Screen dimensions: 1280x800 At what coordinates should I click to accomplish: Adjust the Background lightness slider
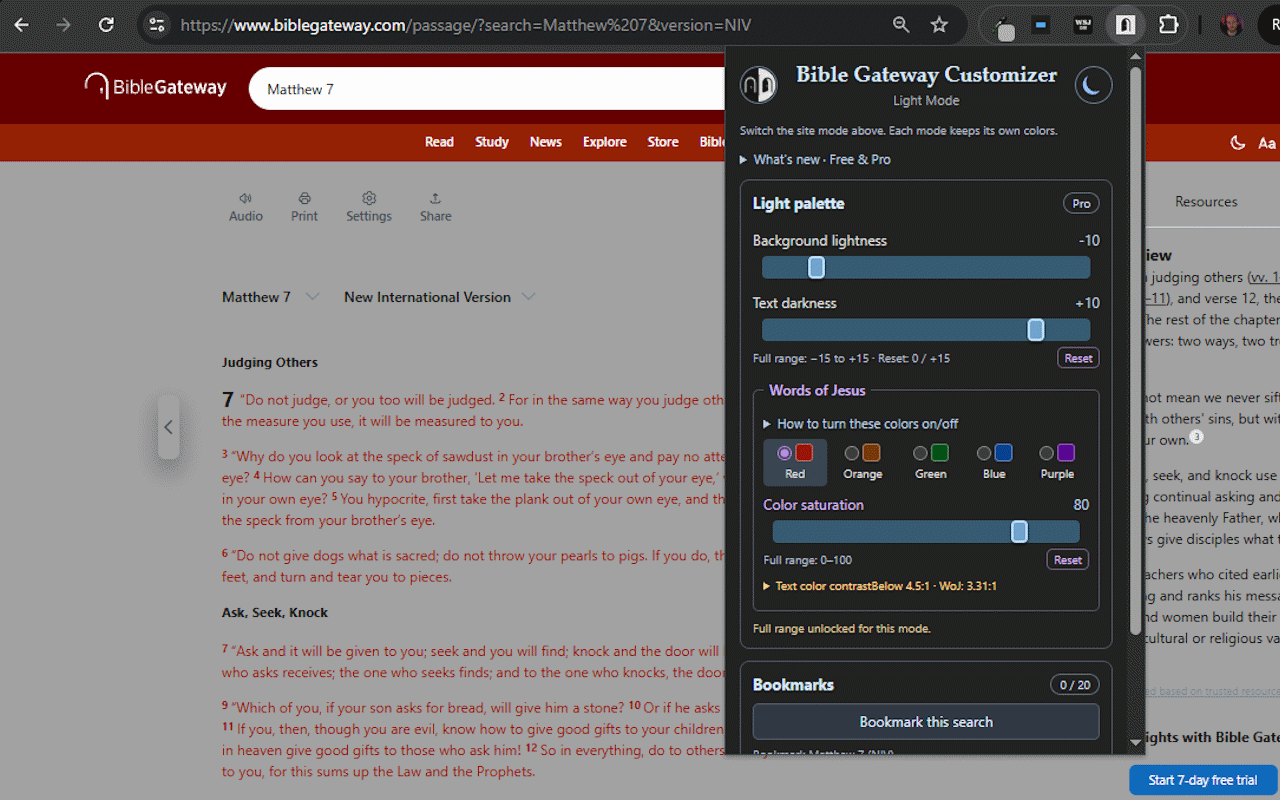pos(926,267)
